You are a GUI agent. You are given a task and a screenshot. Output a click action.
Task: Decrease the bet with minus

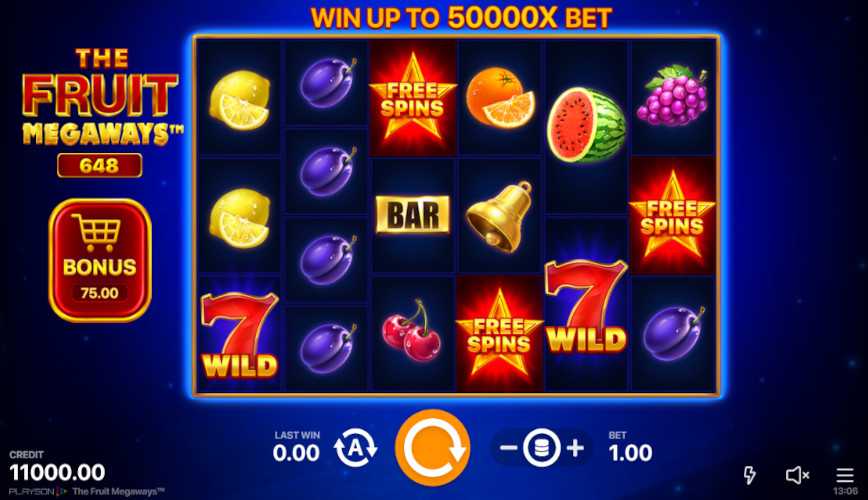click(508, 447)
